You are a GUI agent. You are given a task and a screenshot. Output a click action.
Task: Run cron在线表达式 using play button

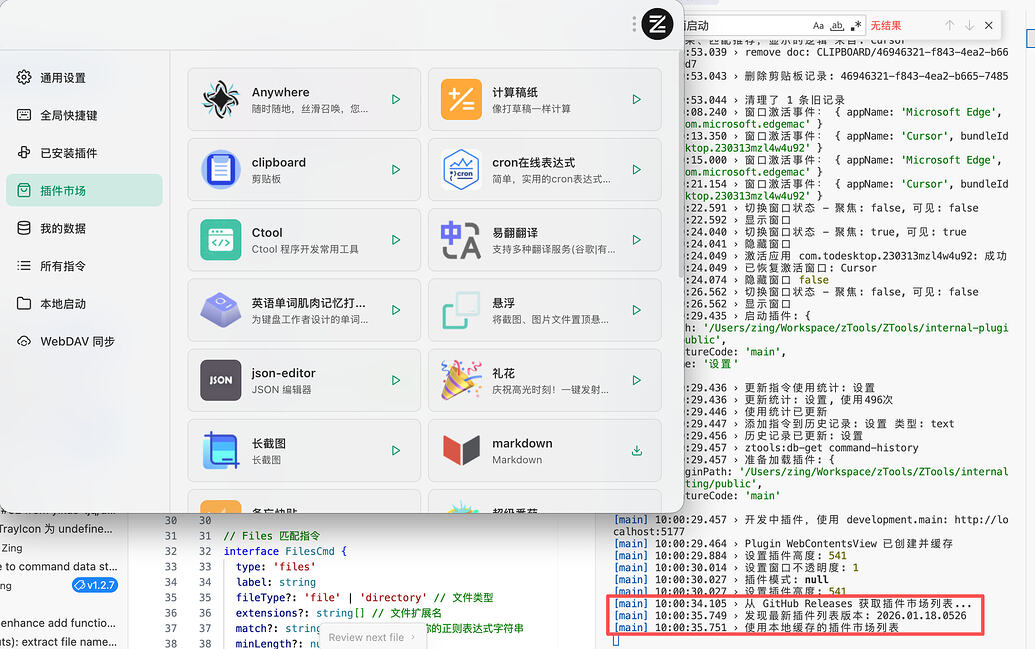coord(636,170)
